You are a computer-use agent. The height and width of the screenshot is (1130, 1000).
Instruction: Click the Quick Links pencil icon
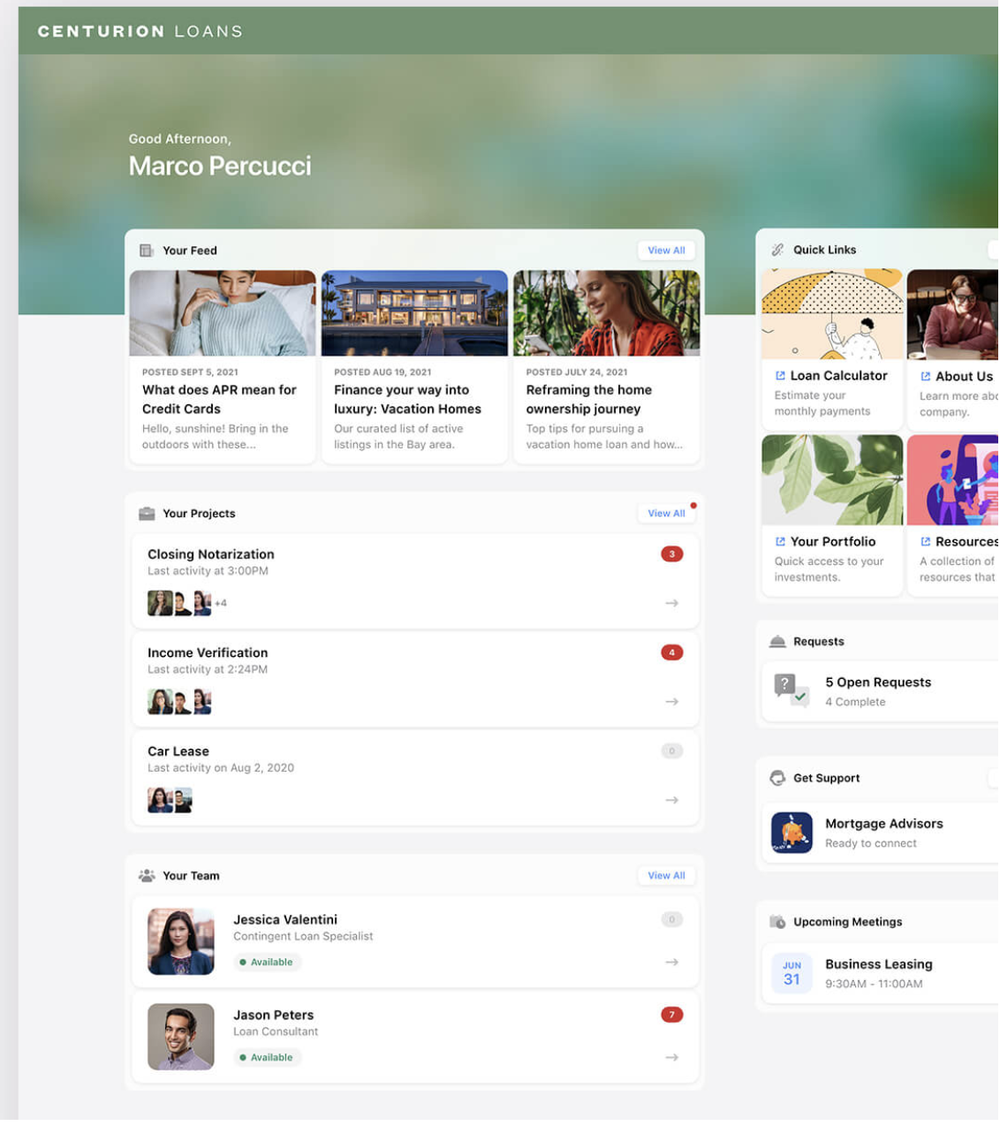pos(778,249)
